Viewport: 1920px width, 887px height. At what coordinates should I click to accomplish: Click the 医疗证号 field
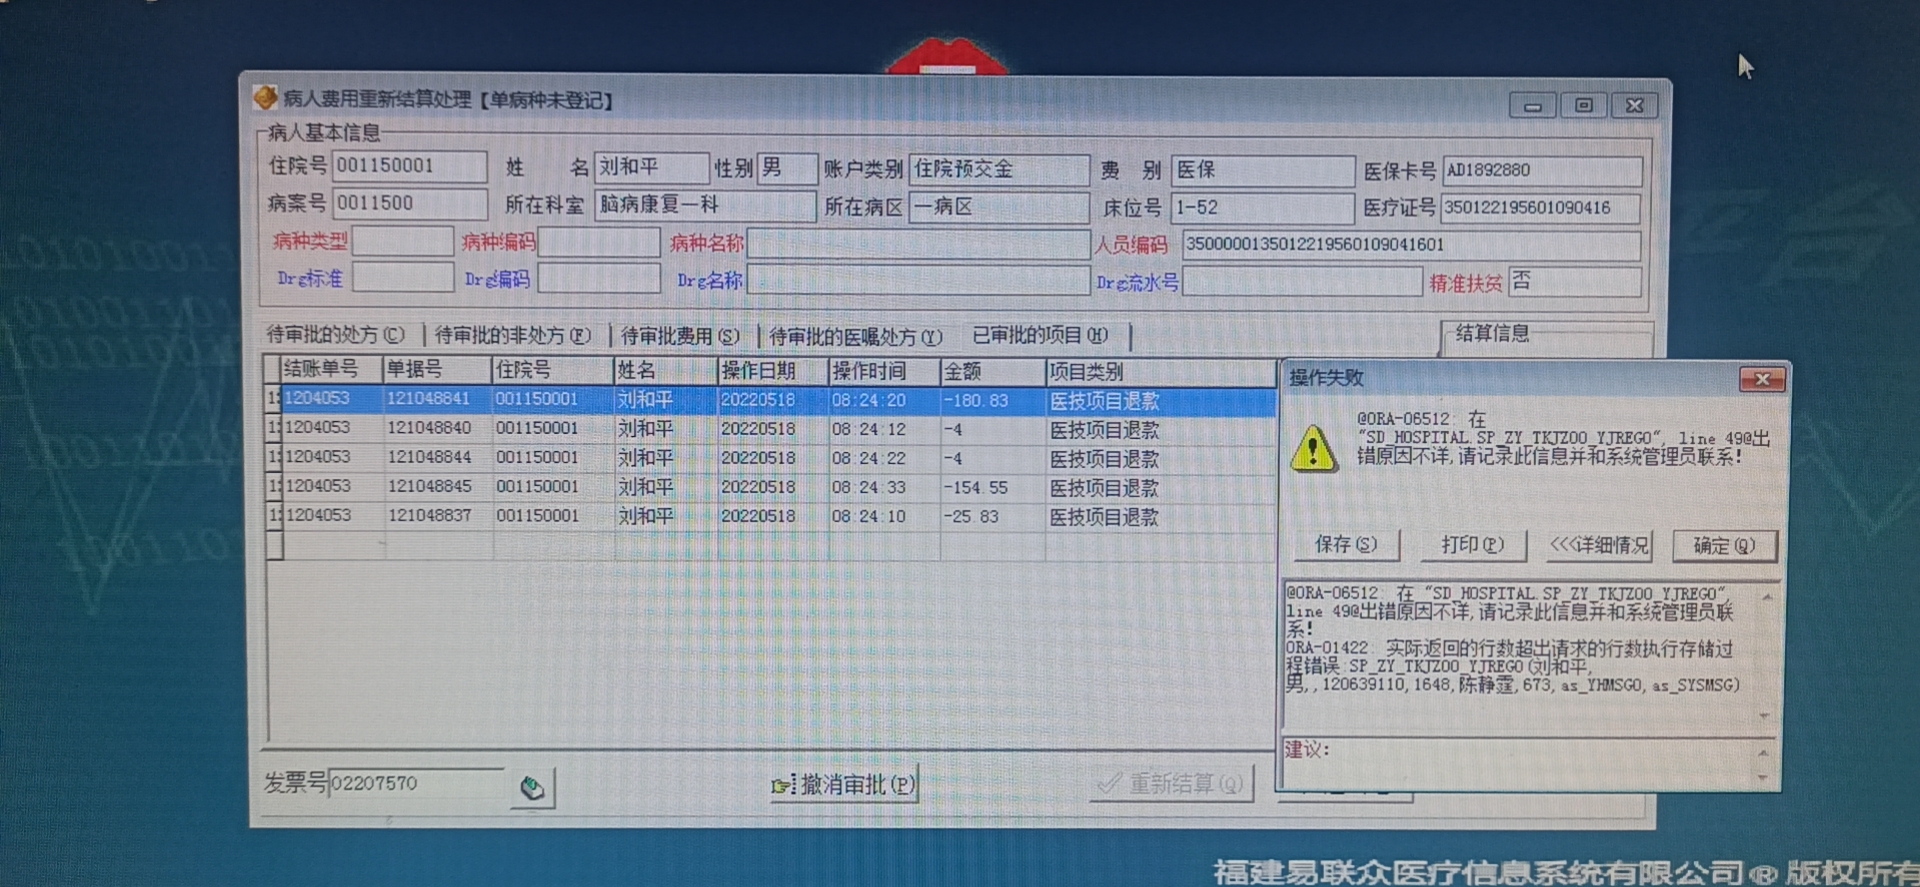click(1540, 208)
